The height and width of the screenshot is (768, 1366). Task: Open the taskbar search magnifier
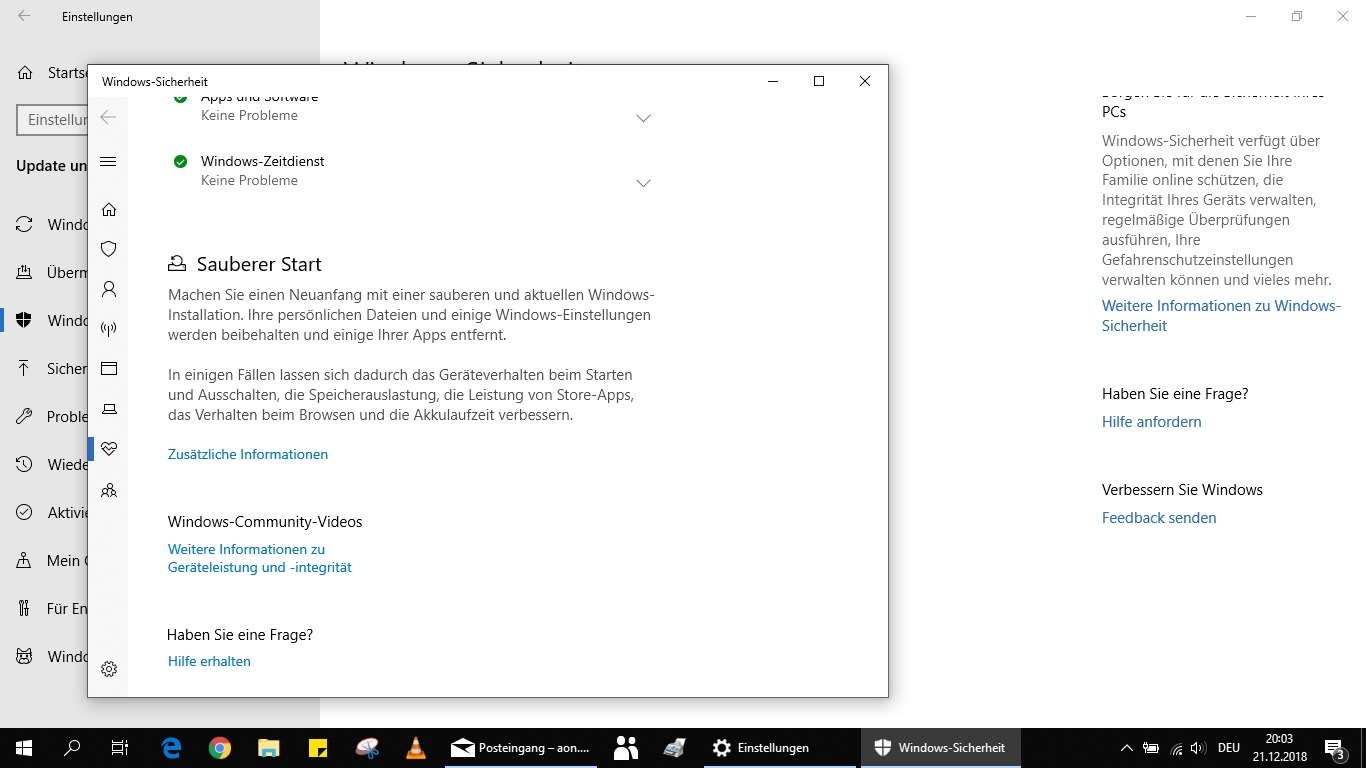(72, 748)
